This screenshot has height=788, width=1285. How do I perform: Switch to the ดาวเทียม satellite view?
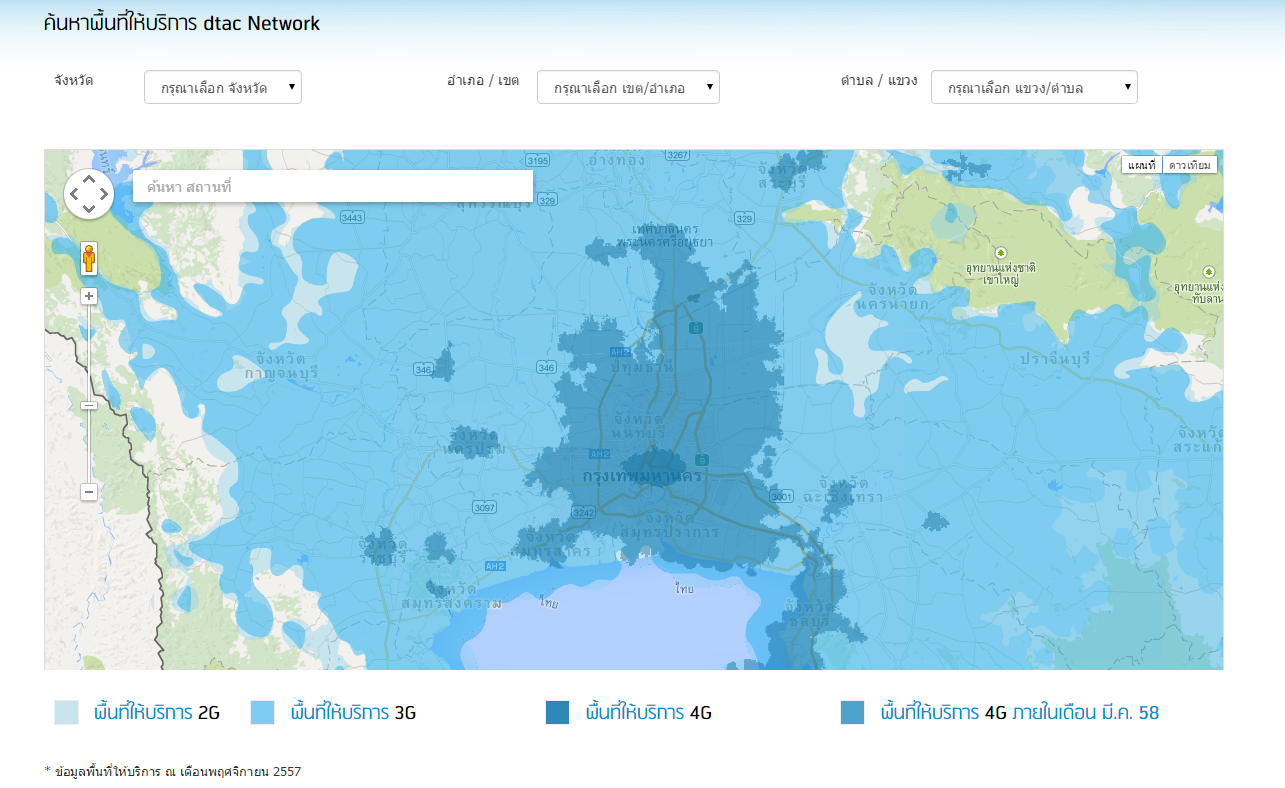1190,165
